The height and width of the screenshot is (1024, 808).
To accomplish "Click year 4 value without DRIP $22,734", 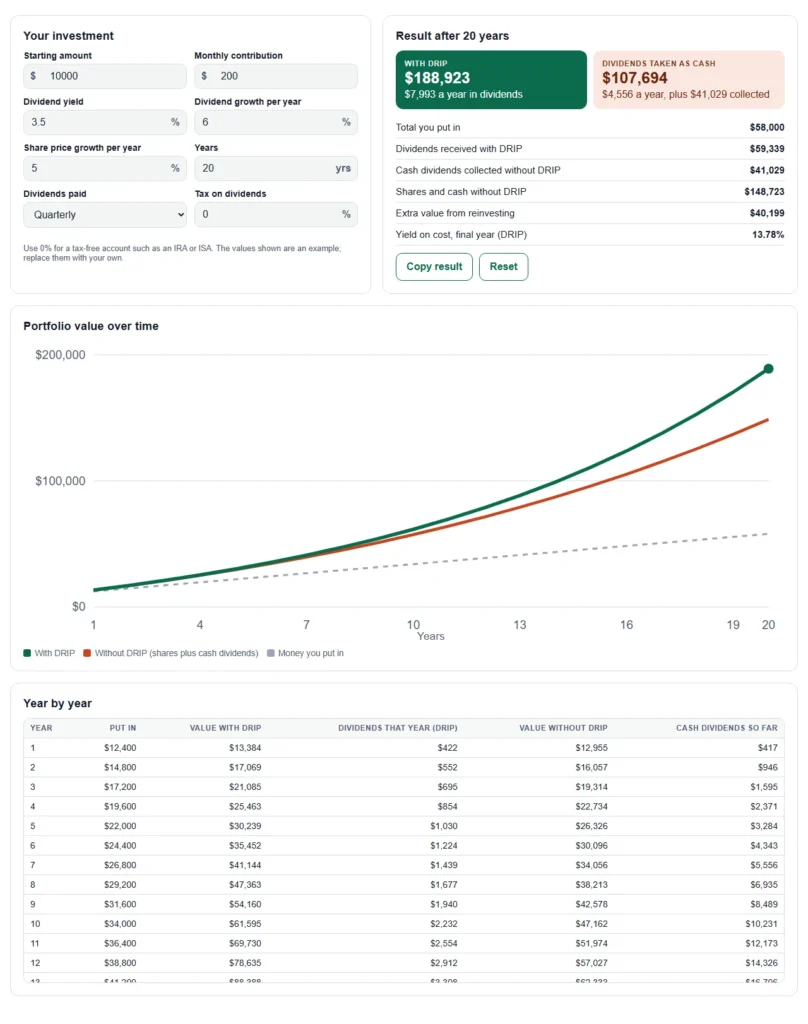I will [x=591, y=807].
